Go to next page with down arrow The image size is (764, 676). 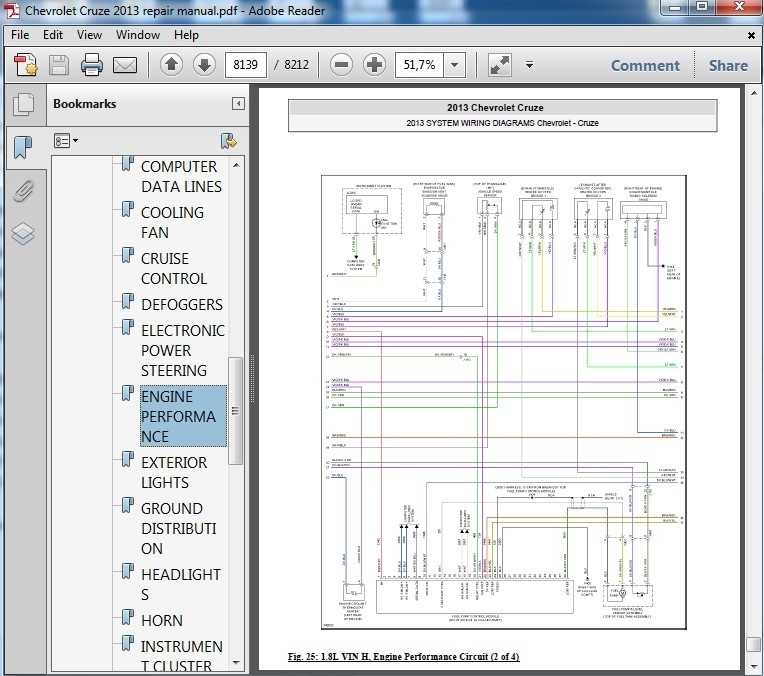pos(203,66)
